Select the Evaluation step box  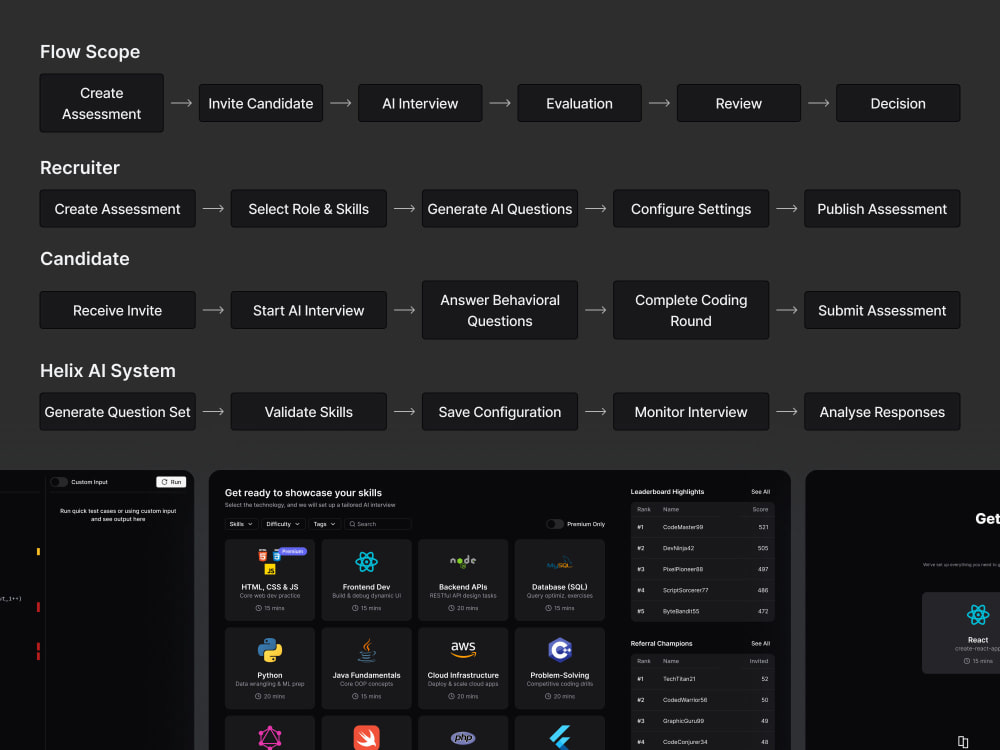point(580,103)
